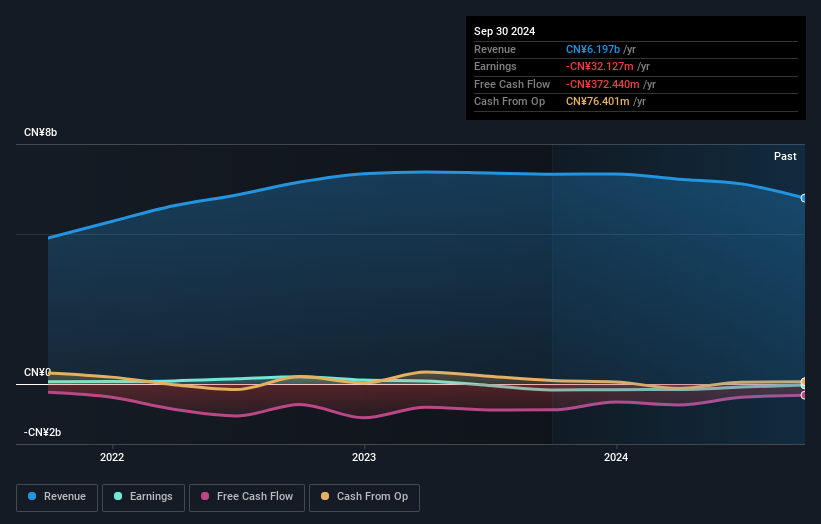Screen dimensions: 821x524
Task: Click the orange Cash From Op legend dot
Action: click(x=325, y=496)
